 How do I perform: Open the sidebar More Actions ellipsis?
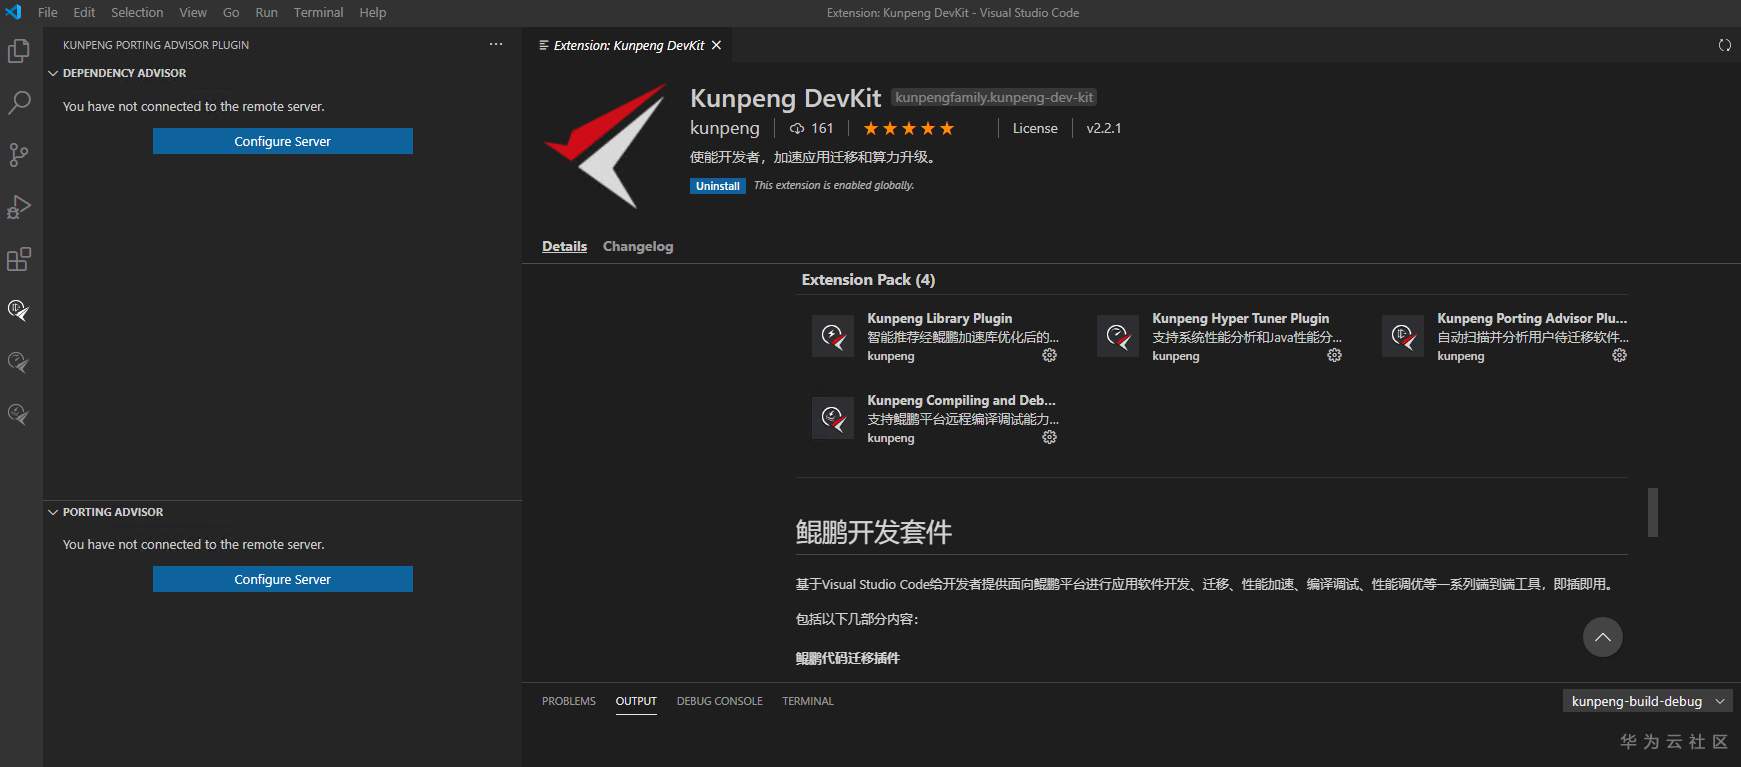[x=496, y=45]
